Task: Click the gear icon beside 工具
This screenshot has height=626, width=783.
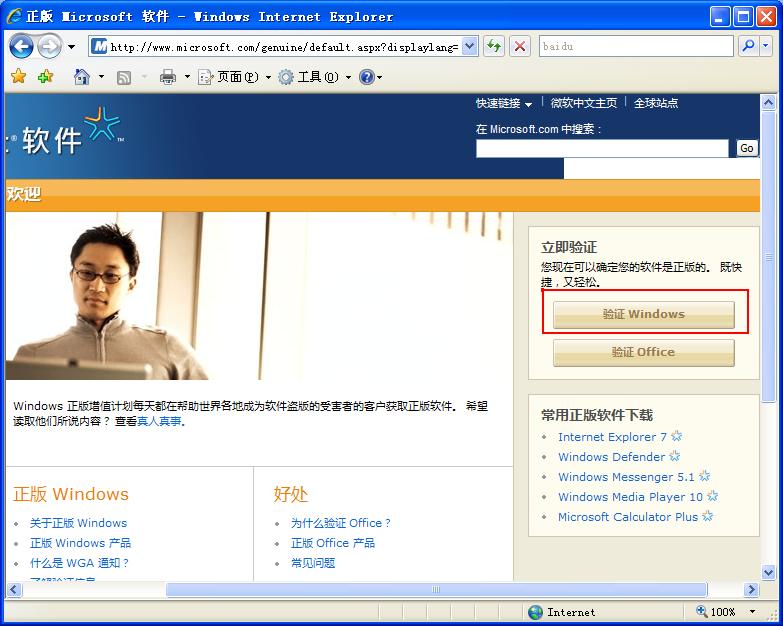Action: pos(286,77)
